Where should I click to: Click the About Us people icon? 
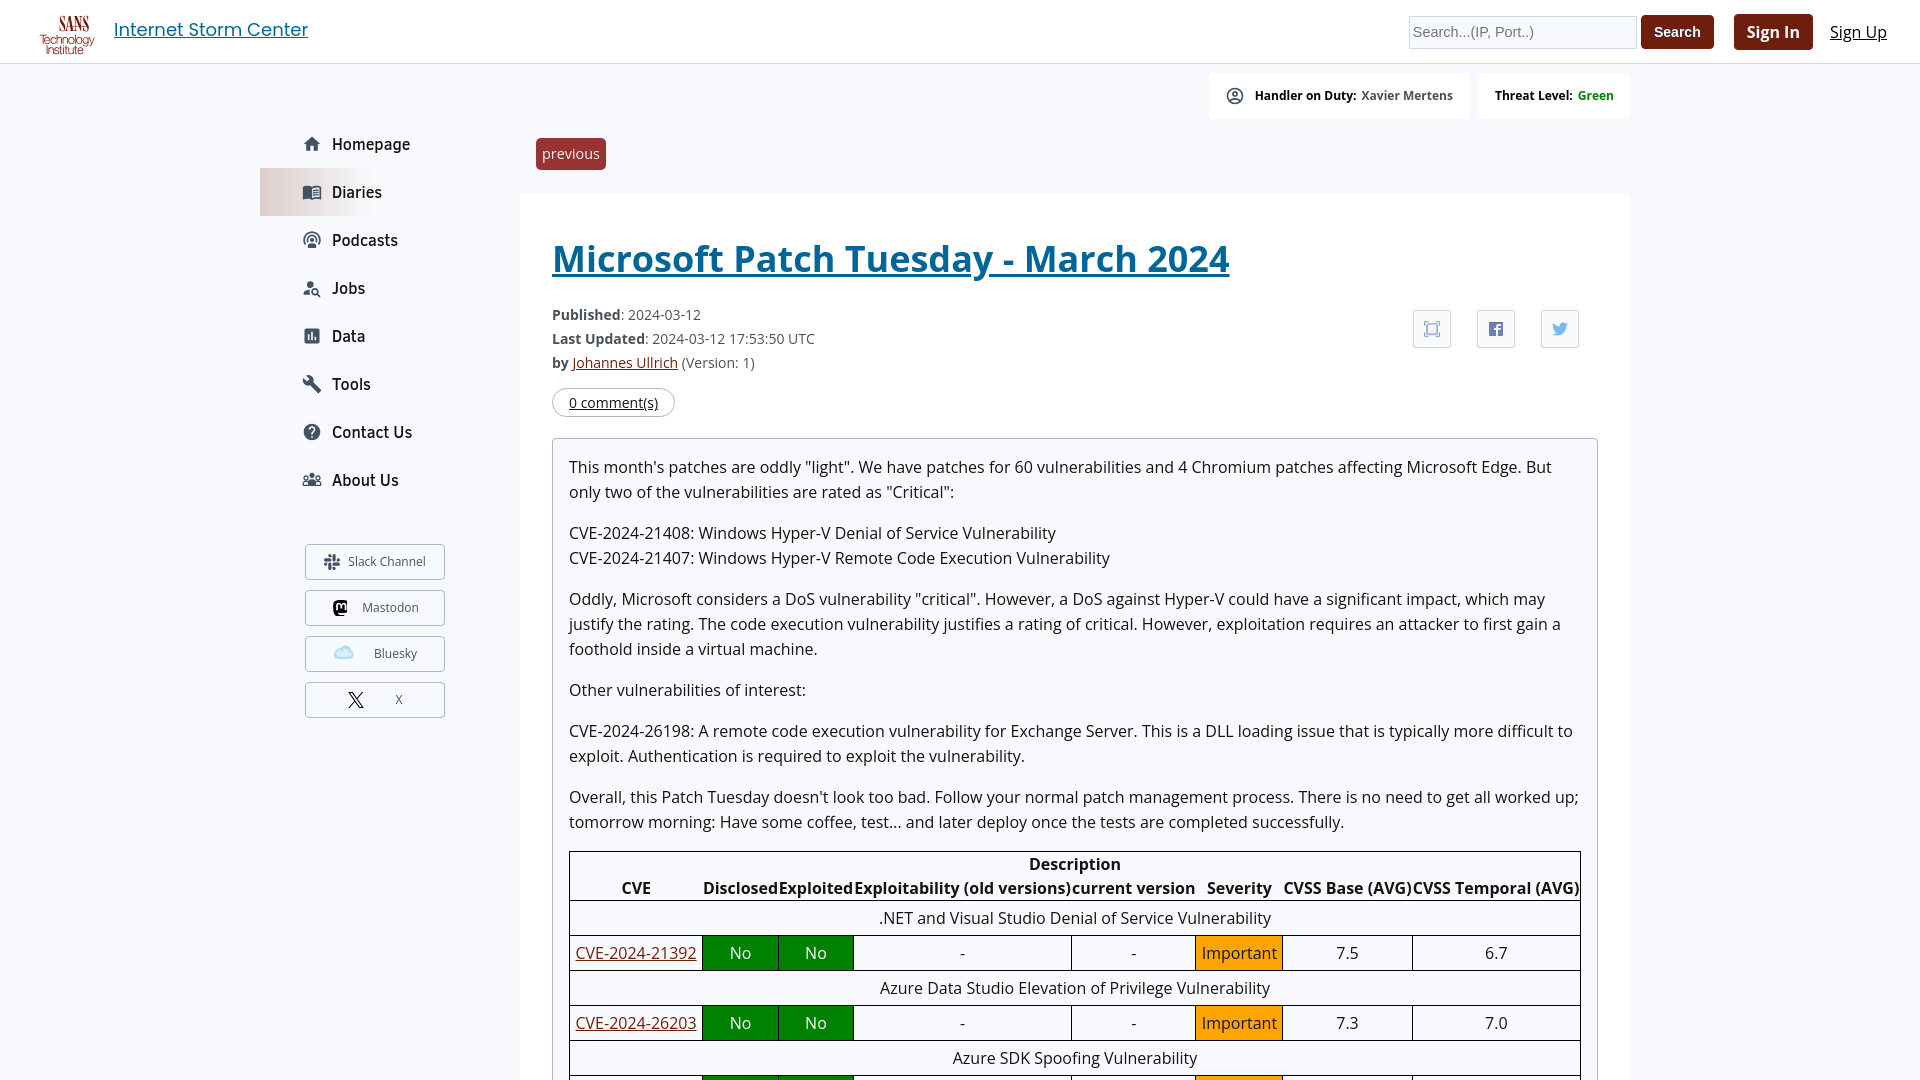(312, 480)
